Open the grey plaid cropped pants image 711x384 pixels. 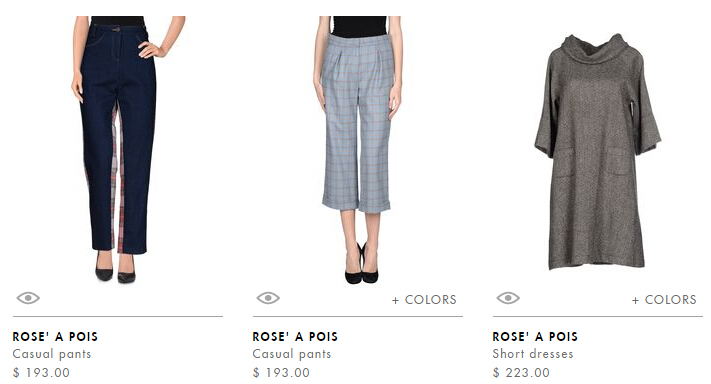[x=357, y=150]
